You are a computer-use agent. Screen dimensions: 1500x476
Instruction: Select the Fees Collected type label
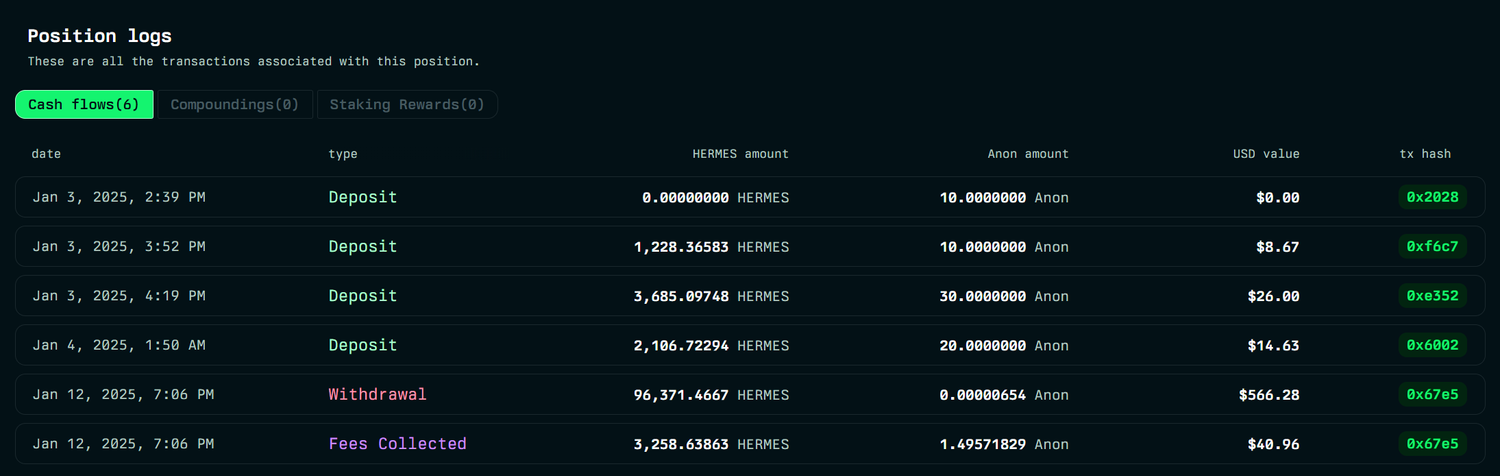click(x=397, y=444)
